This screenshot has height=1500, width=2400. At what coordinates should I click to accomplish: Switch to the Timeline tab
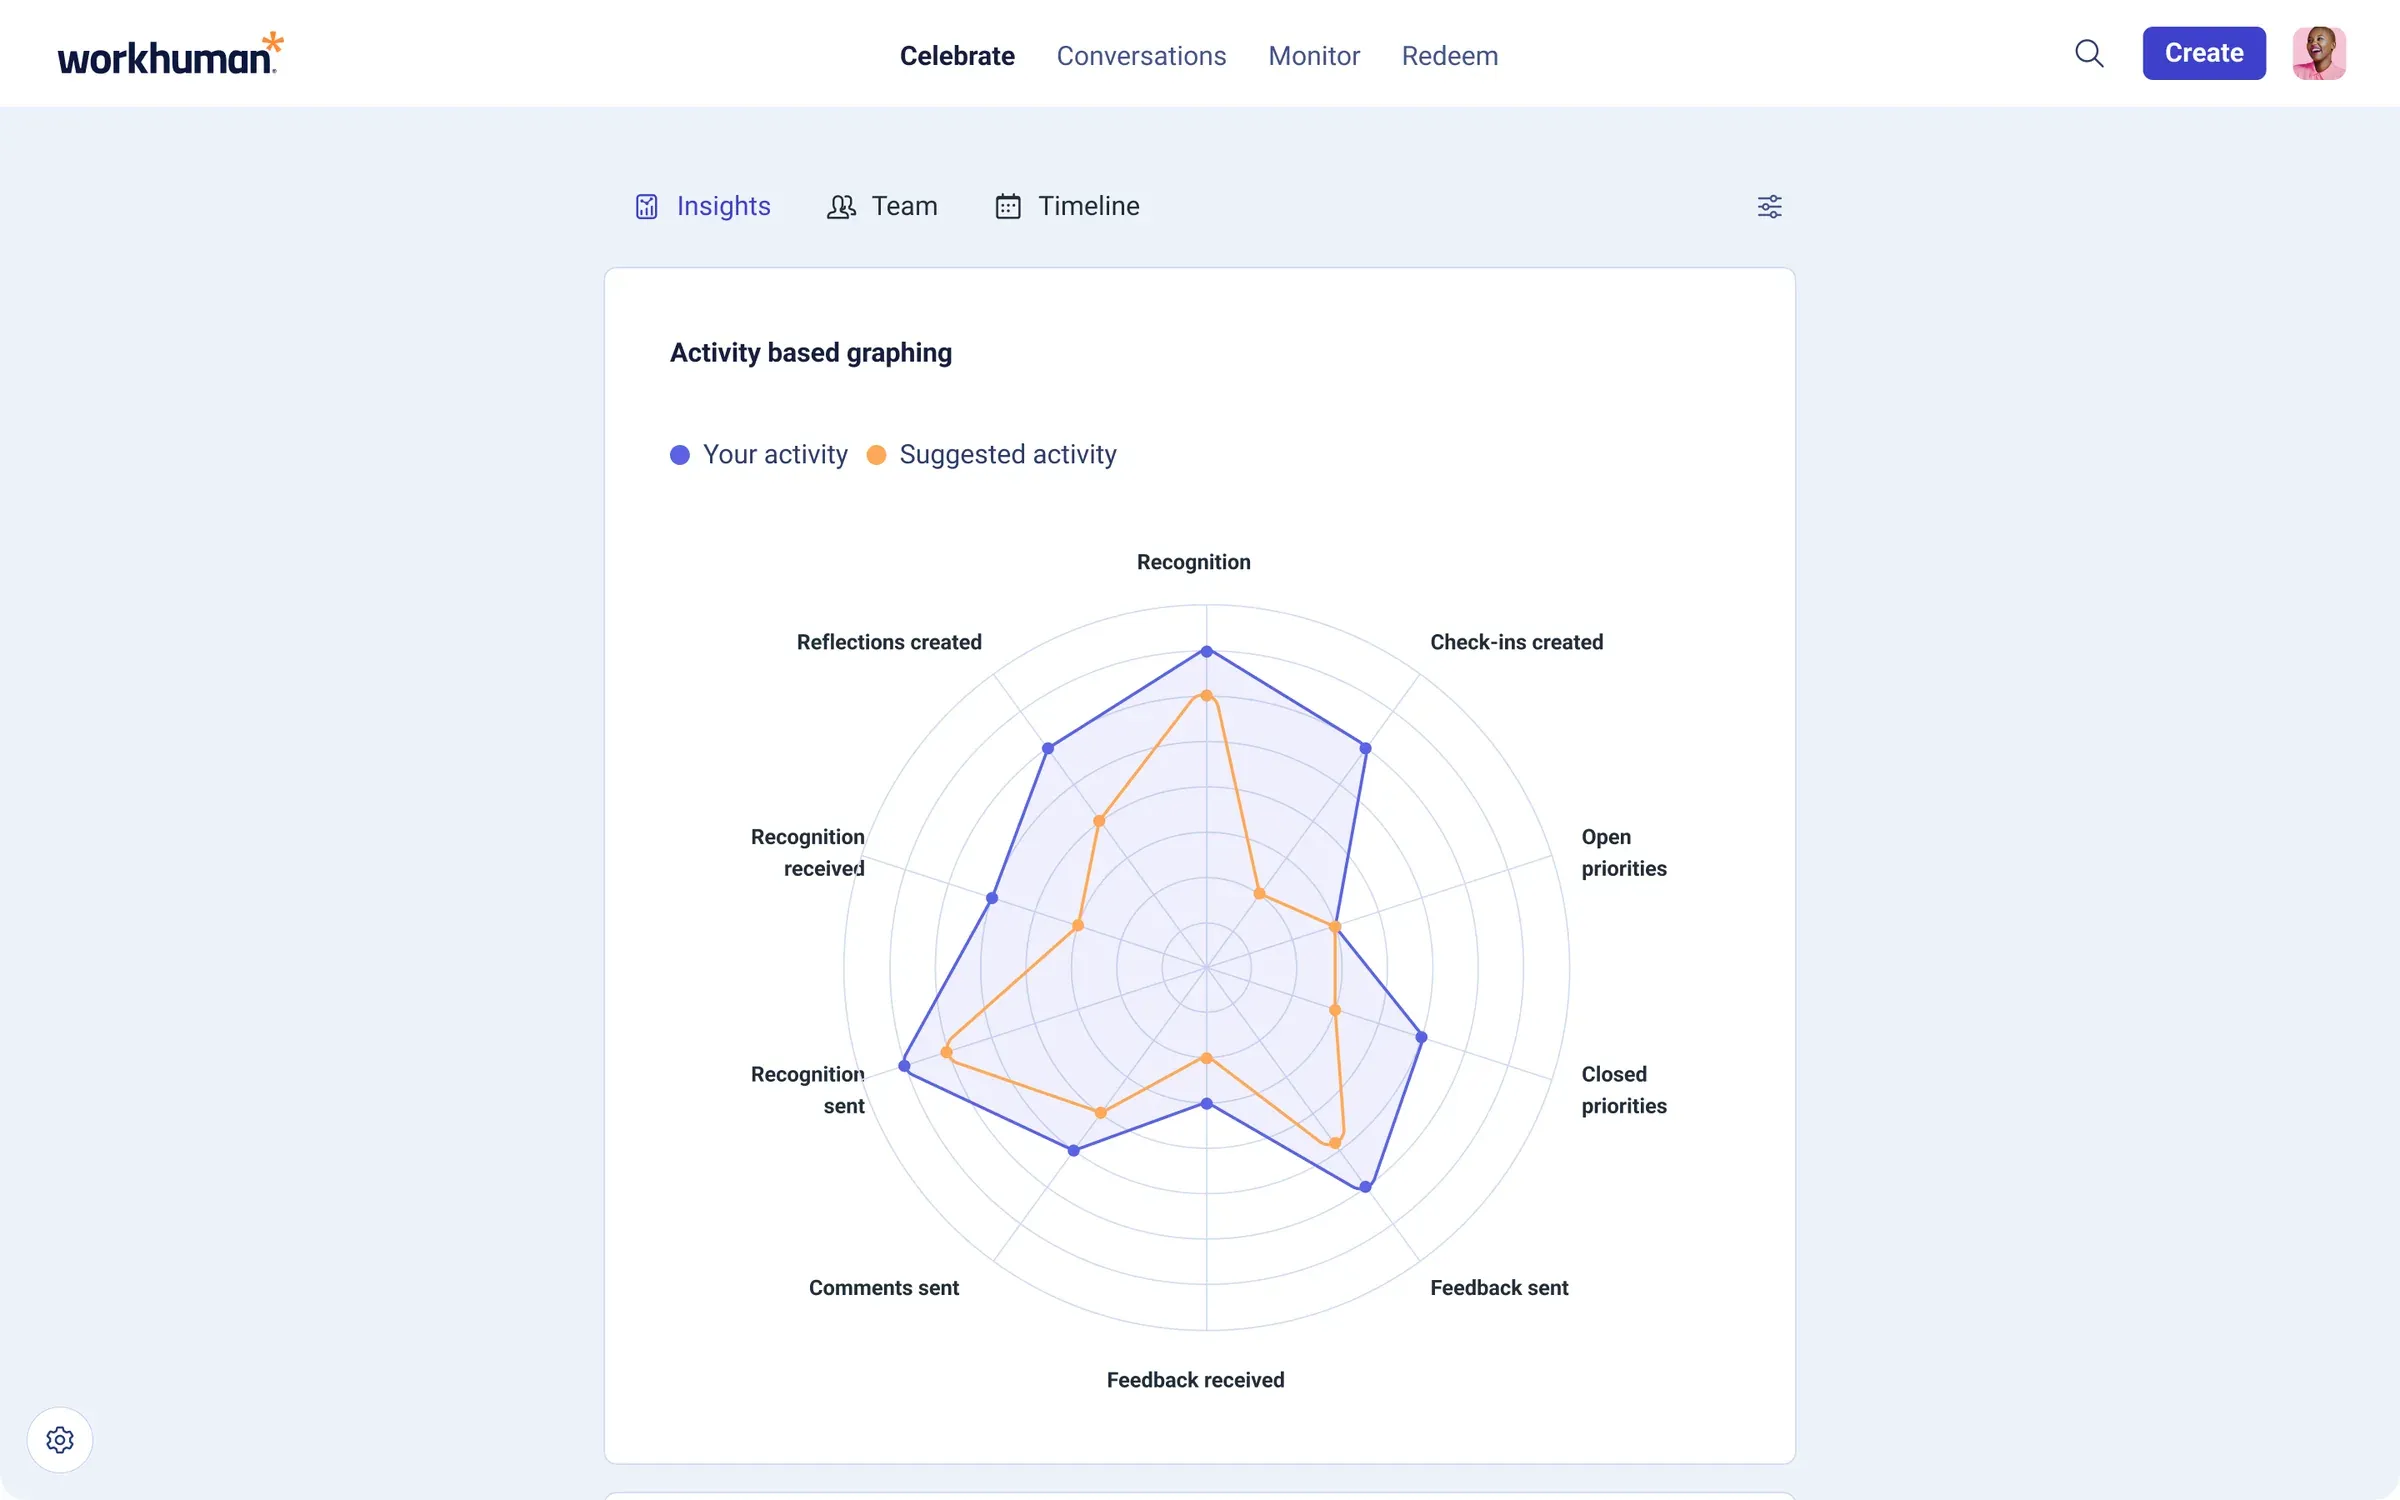tap(1067, 206)
